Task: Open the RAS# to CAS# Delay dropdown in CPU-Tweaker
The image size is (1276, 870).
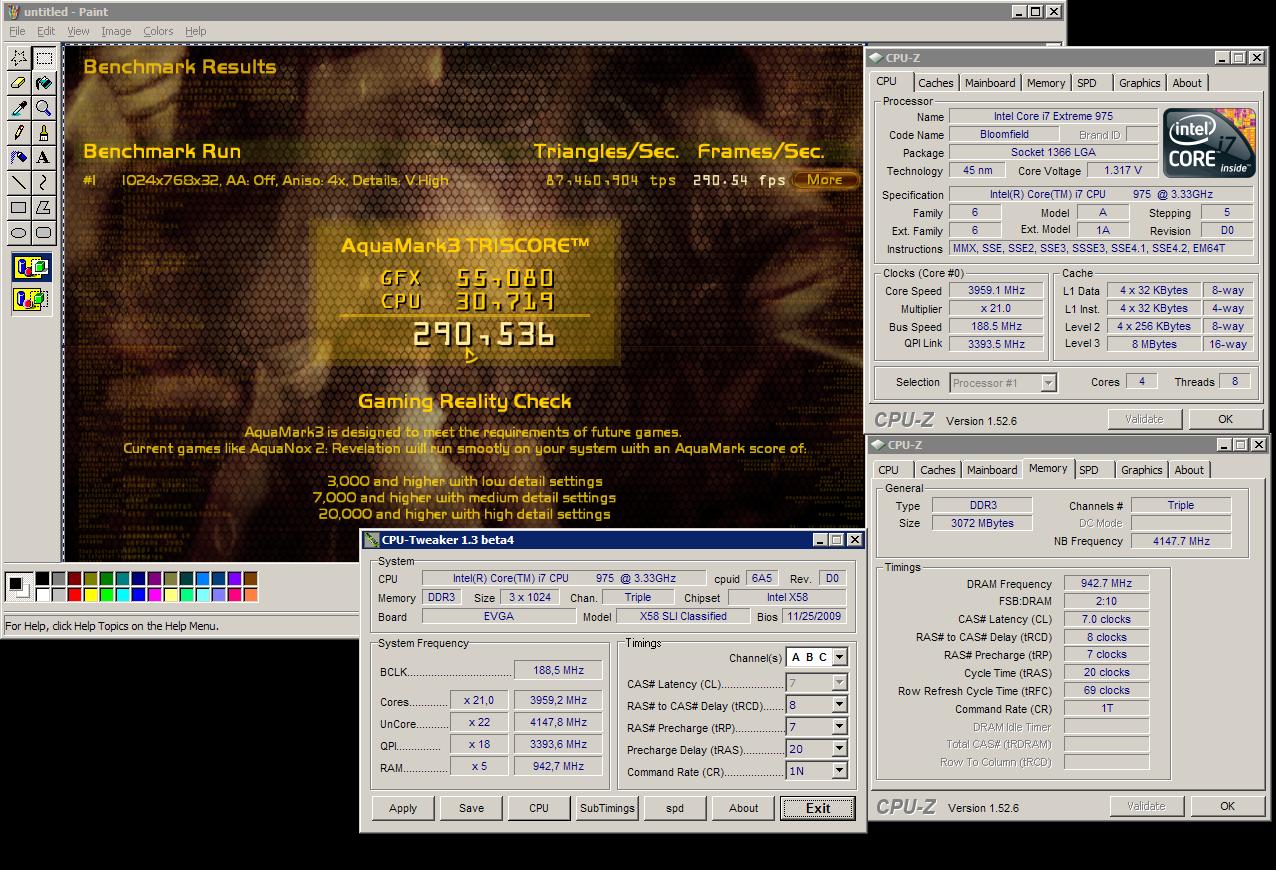Action: pyautogui.click(x=839, y=705)
